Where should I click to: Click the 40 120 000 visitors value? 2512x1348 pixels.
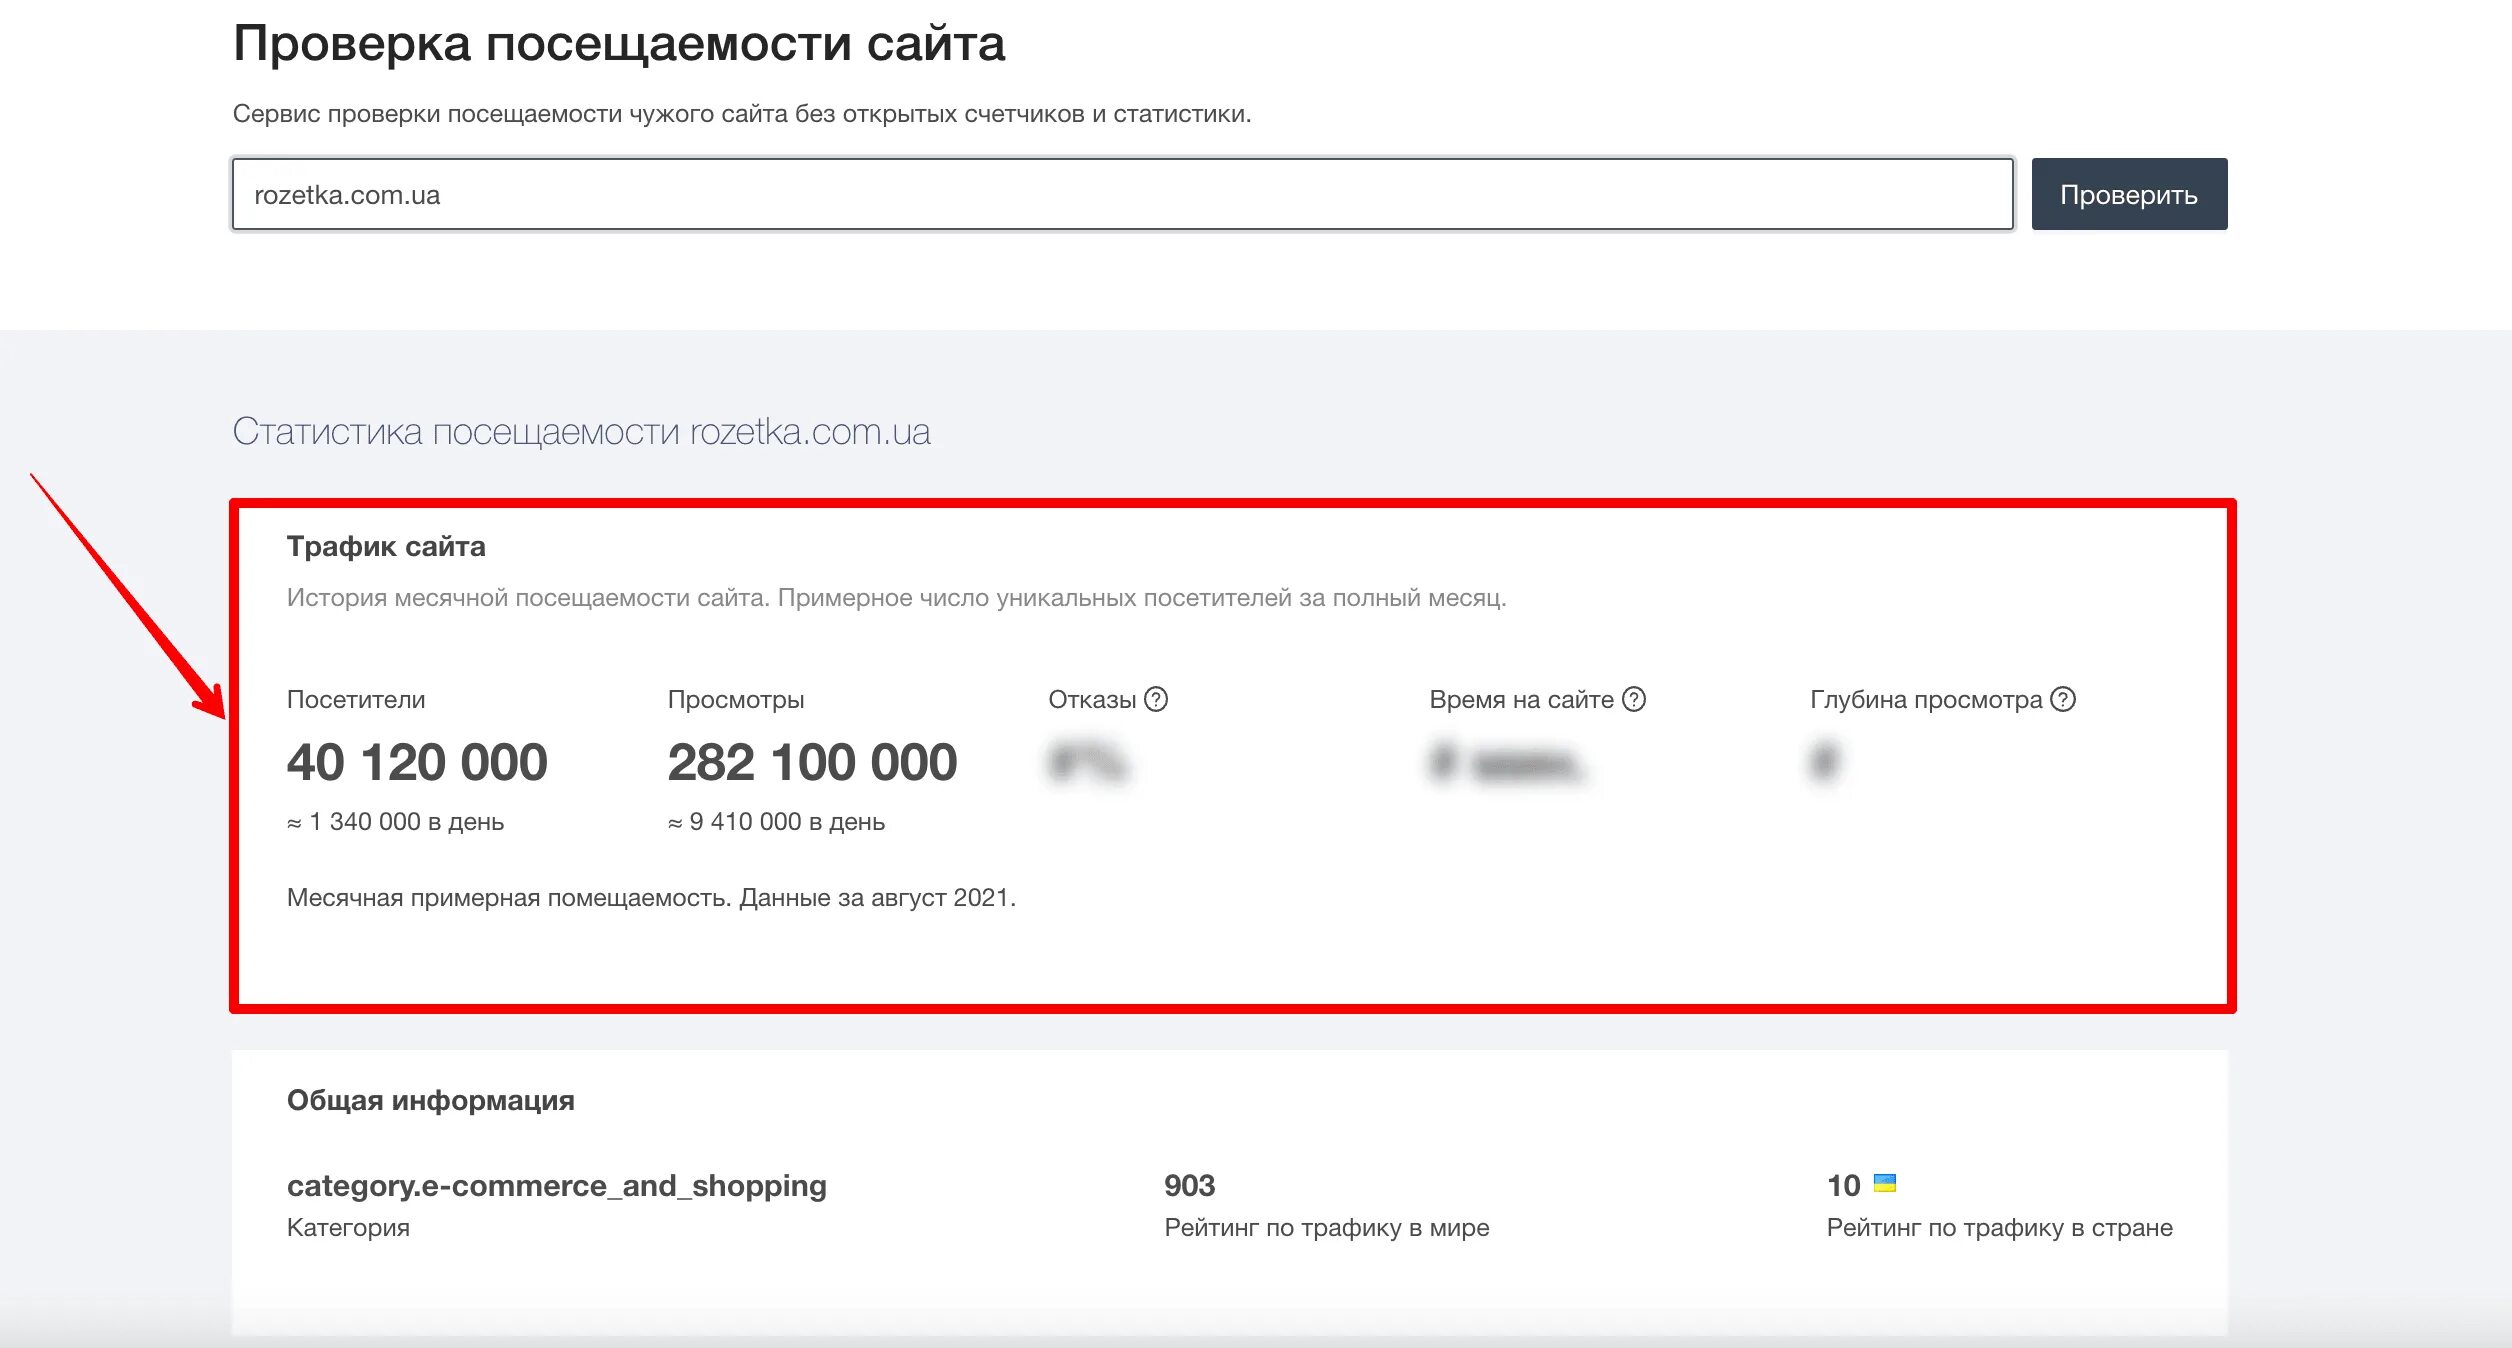[417, 762]
